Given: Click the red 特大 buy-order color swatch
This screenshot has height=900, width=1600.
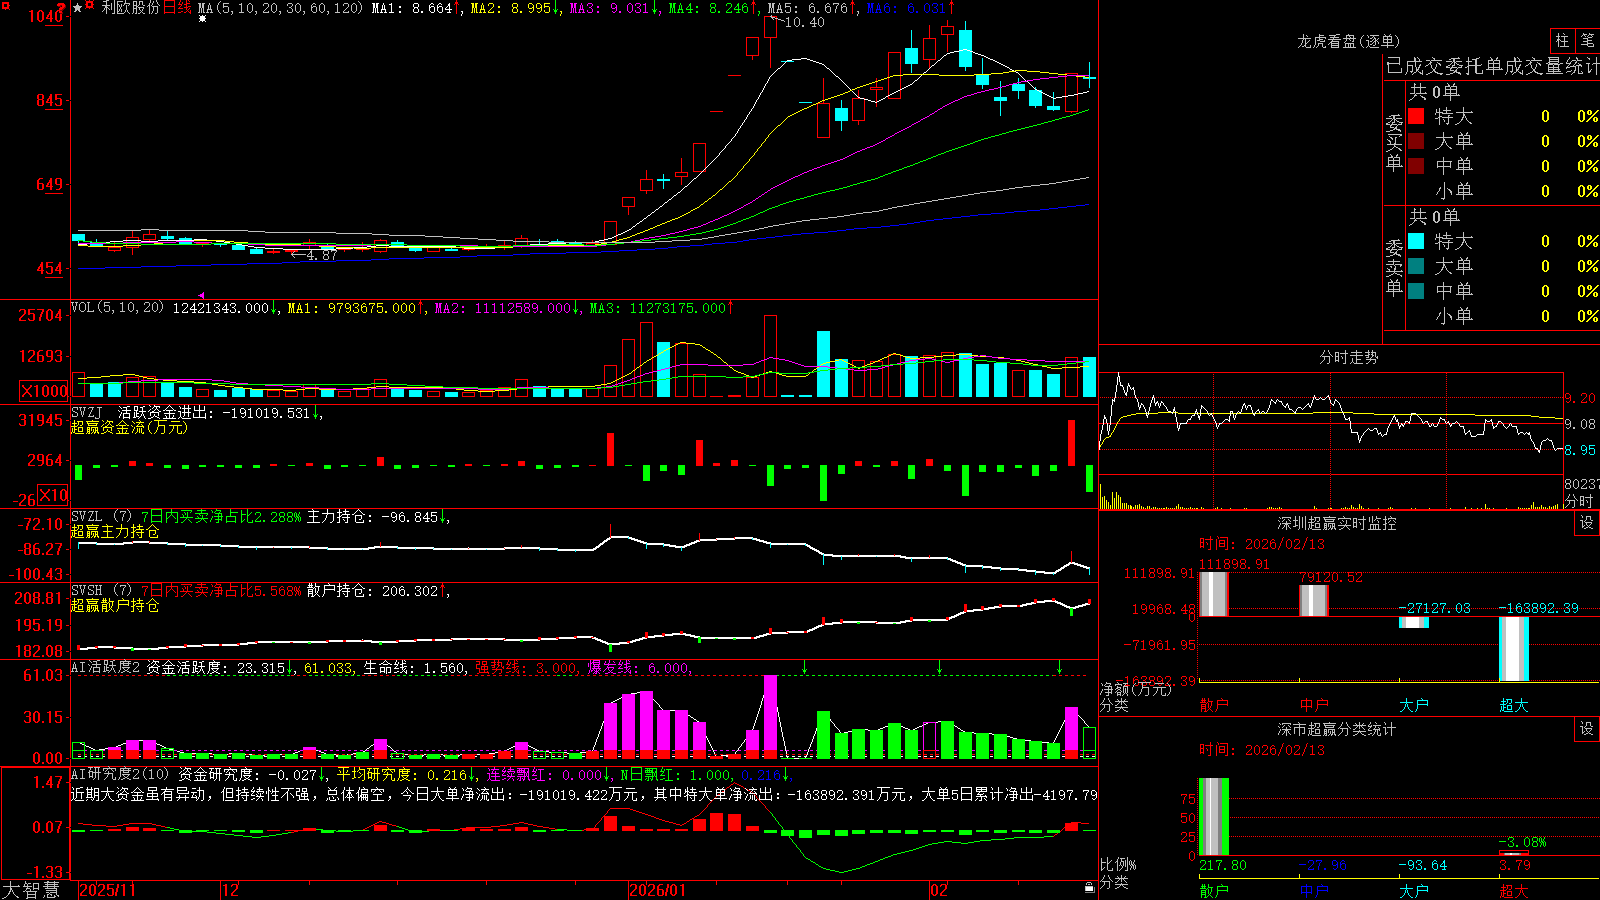Looking at the screenshot, I should [1416, 116].
